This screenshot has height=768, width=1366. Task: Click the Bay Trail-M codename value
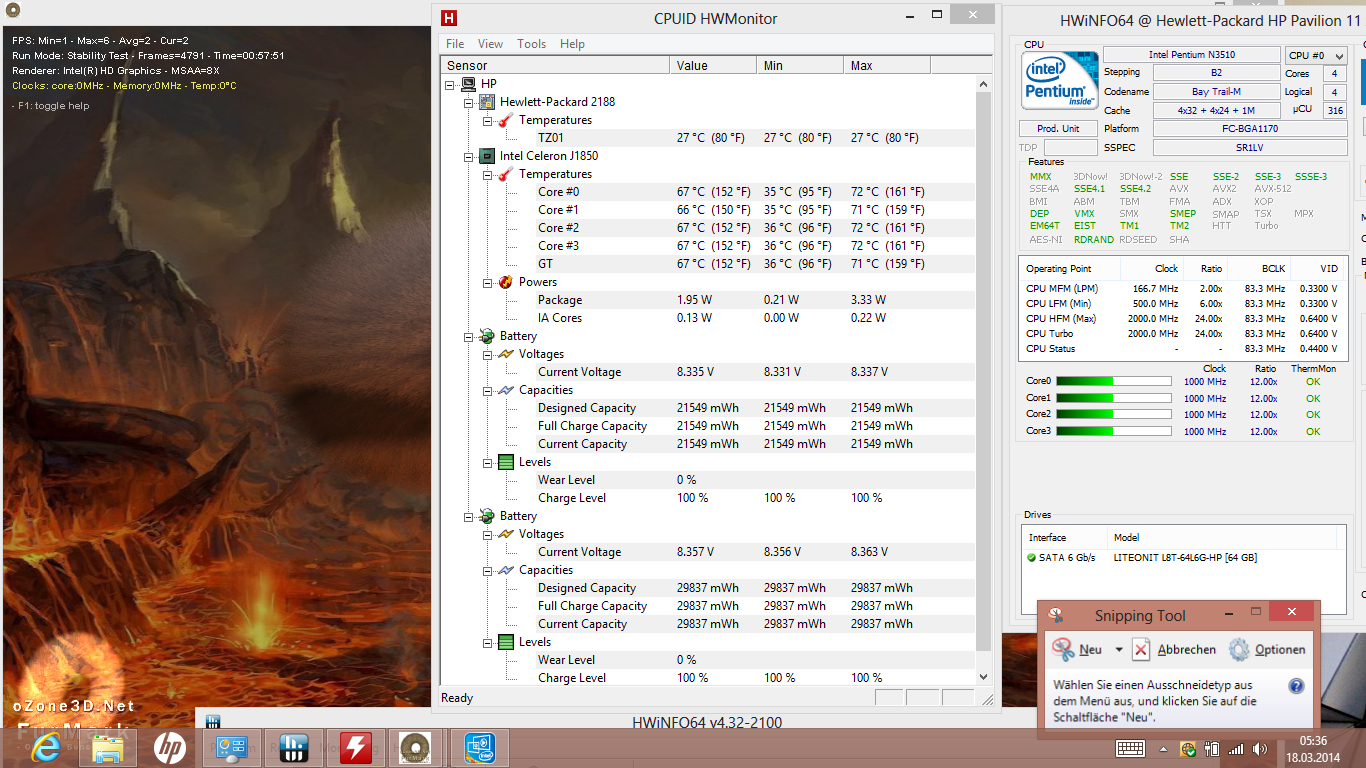(1216, 92)
